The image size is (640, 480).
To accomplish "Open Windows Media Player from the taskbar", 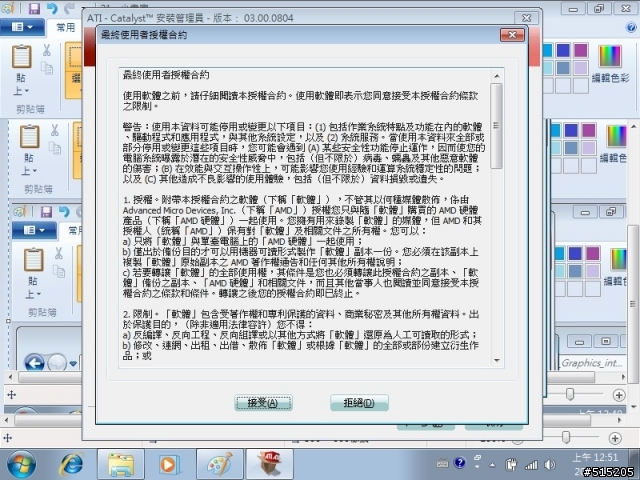I will pos(169,464).
